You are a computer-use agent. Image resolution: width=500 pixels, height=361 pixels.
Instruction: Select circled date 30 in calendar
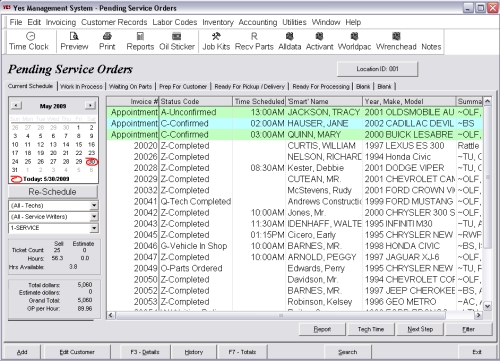click(91, 162)
